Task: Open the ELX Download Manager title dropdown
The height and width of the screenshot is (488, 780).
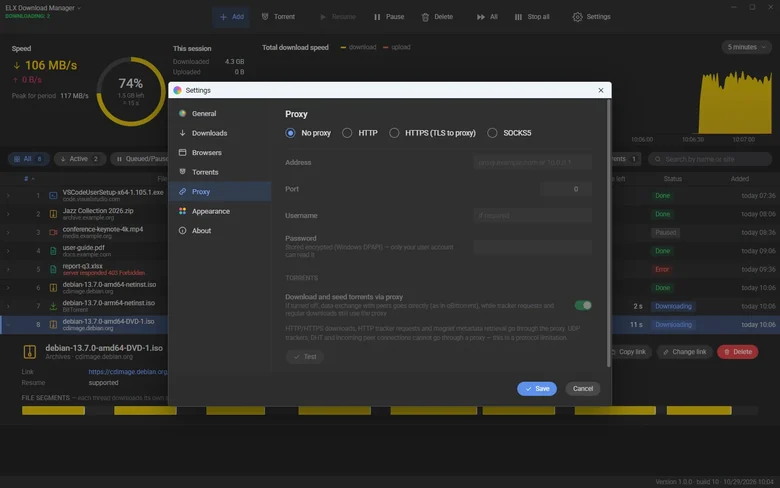Action: tap(43, 8)
